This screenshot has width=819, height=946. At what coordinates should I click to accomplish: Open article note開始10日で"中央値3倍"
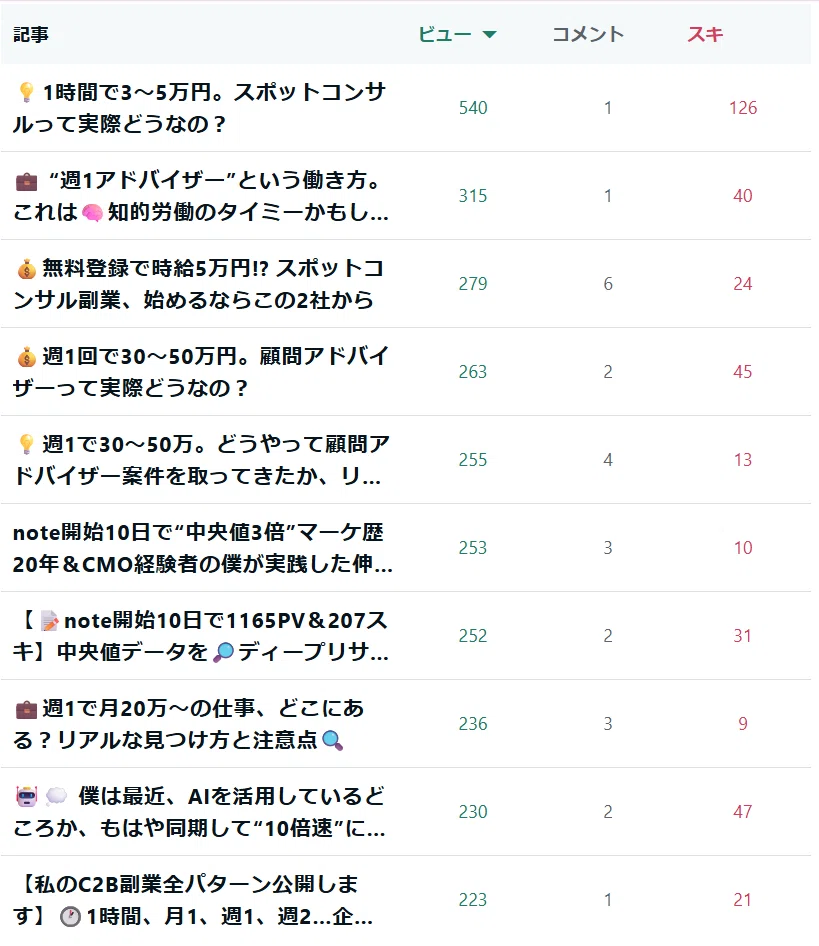pyautogui.click(x=202, y=548)
